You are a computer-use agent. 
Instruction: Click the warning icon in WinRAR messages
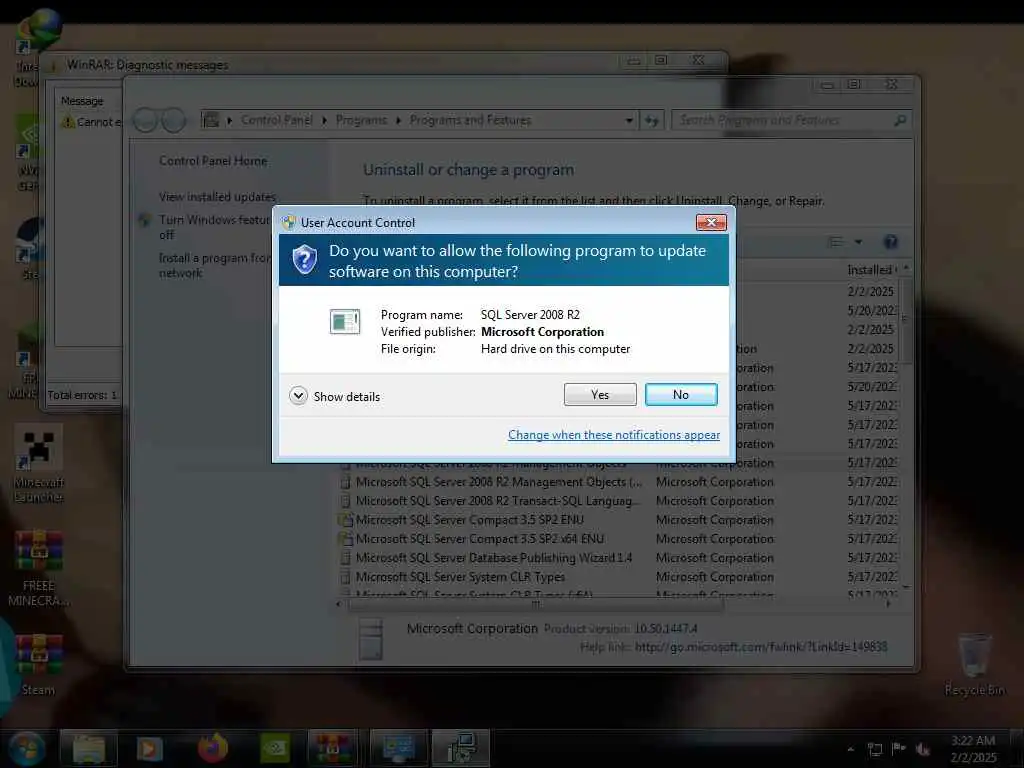tap(68, 121)
